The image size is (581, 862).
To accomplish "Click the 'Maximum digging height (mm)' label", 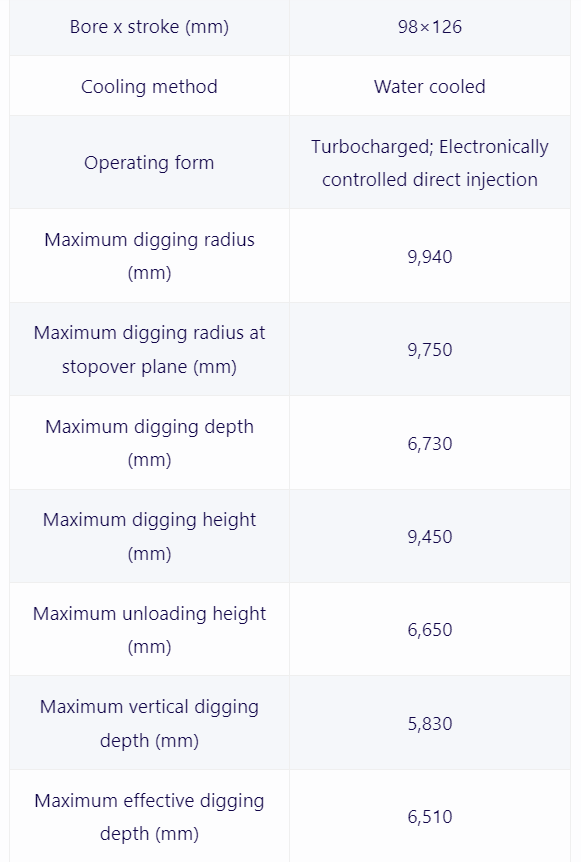I will [x=149, y=536].
